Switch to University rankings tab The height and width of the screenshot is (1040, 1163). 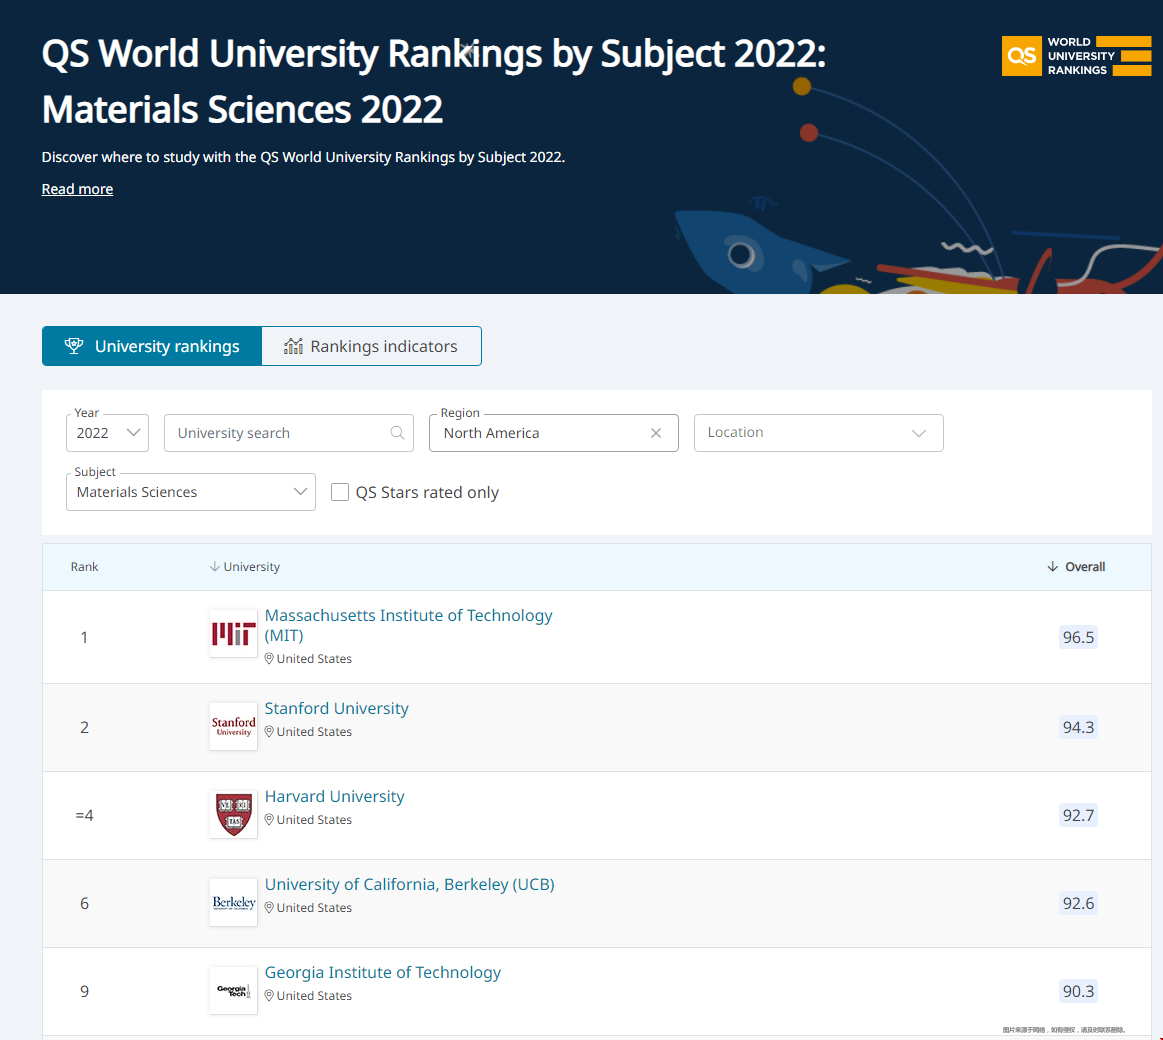[152, 346]
